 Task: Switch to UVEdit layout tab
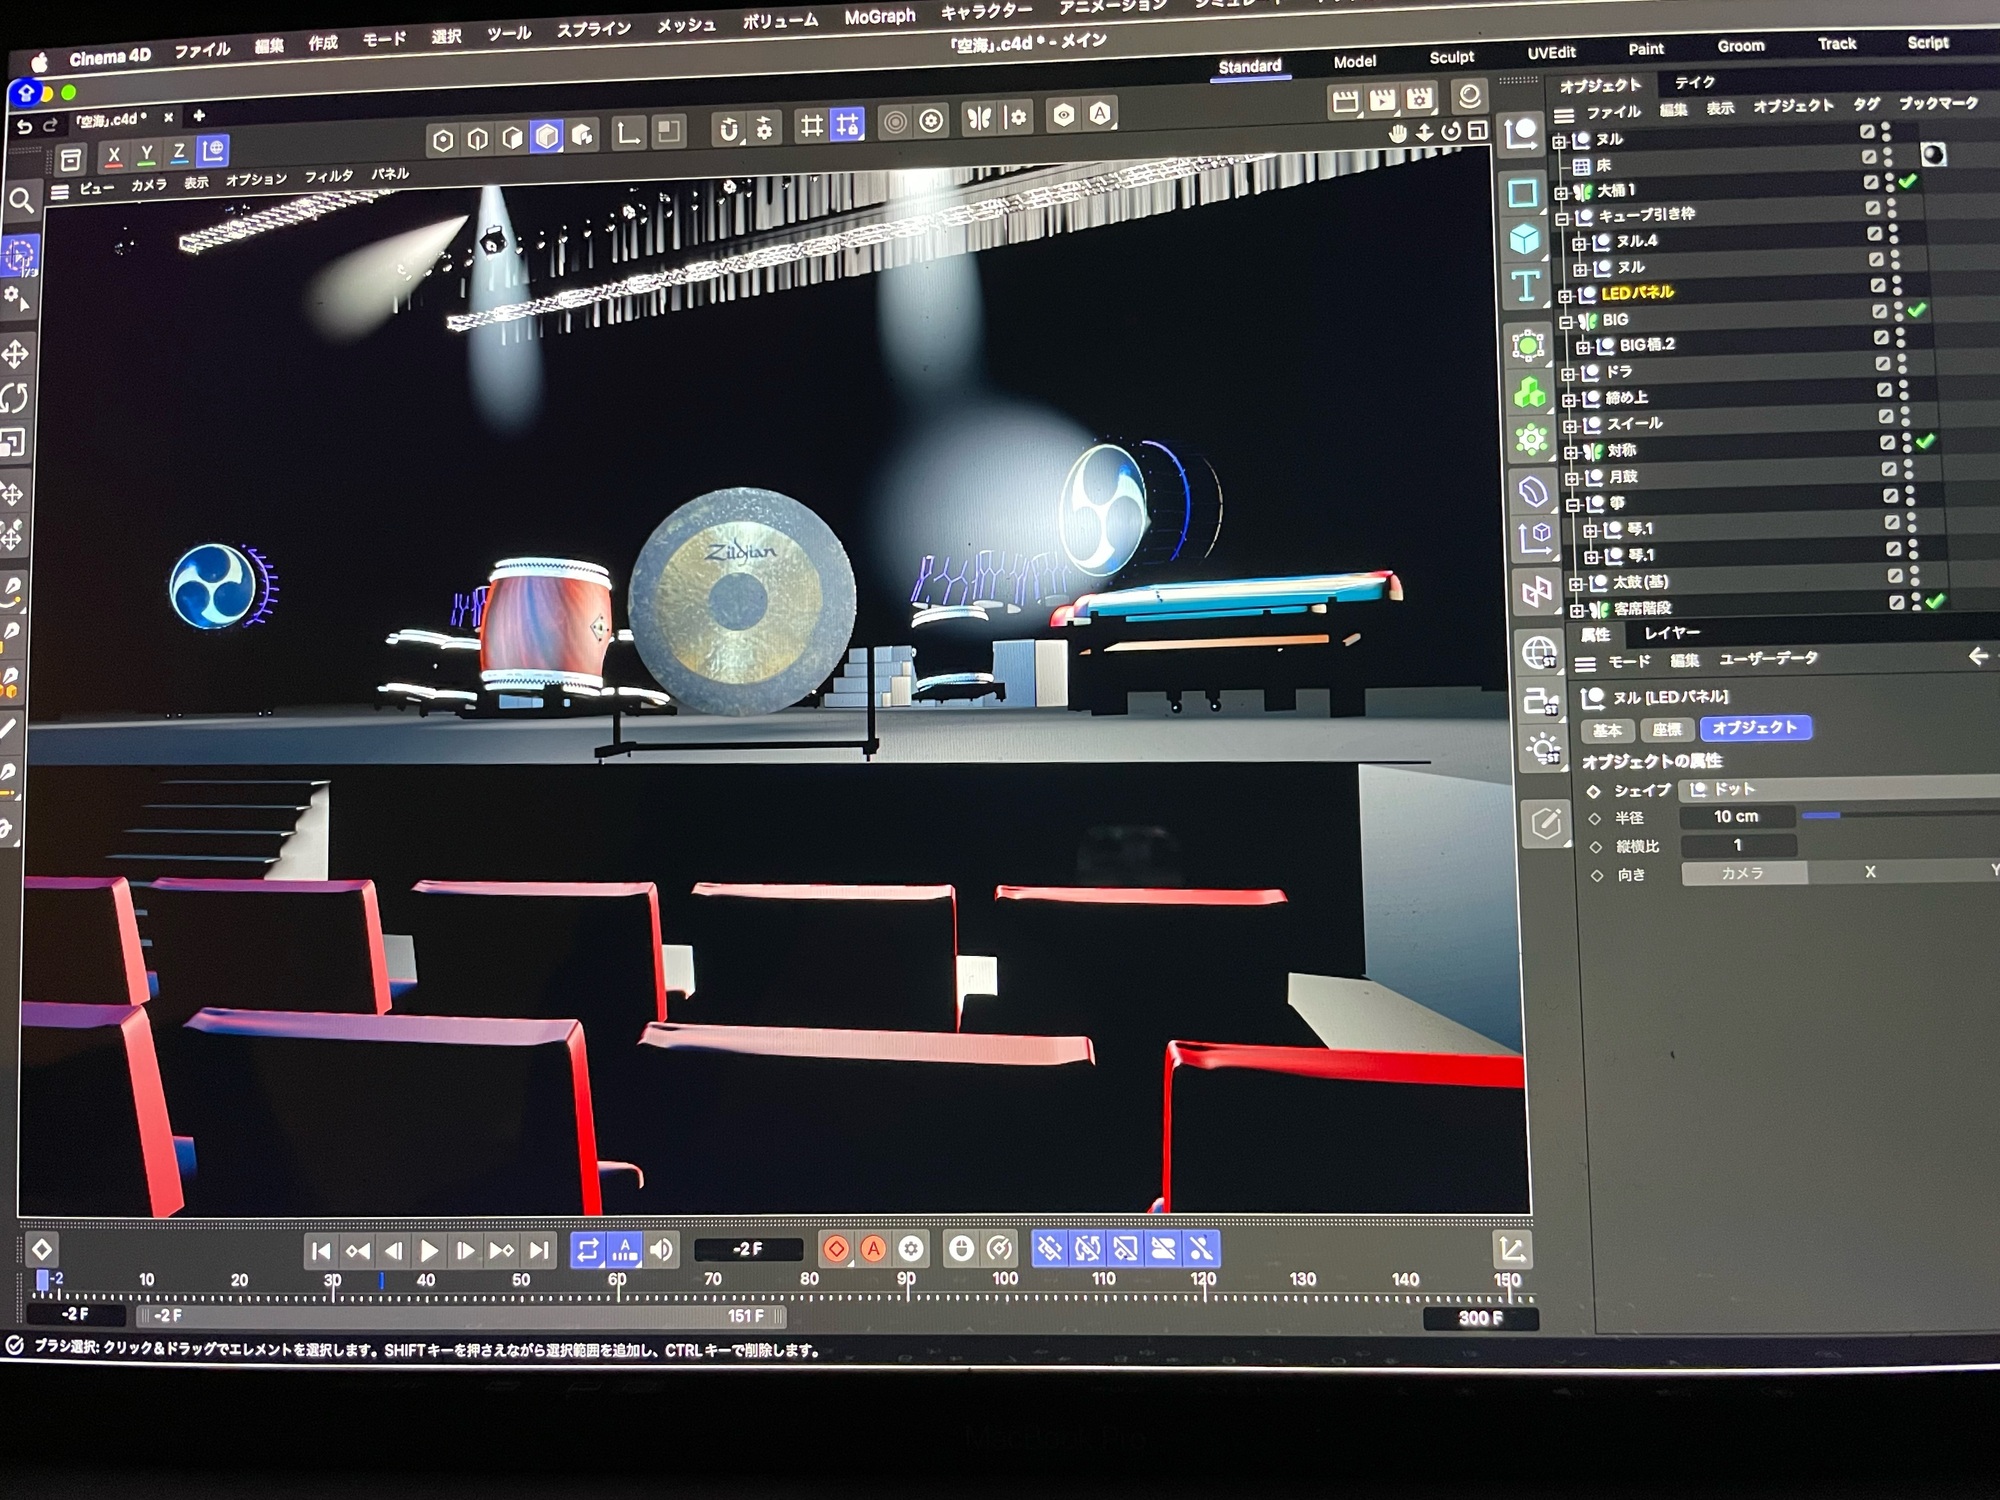pyautogui.click(x=1551, y=53)
